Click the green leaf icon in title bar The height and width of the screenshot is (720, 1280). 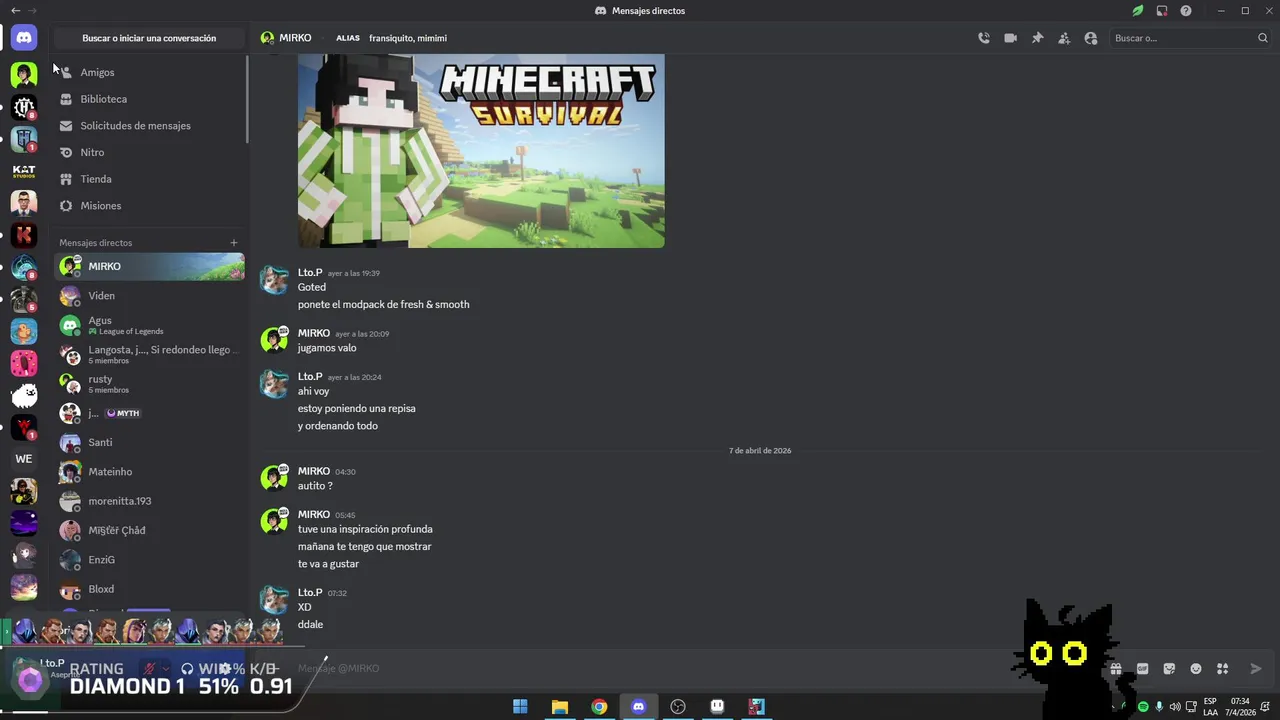(x=1138, y=11)
